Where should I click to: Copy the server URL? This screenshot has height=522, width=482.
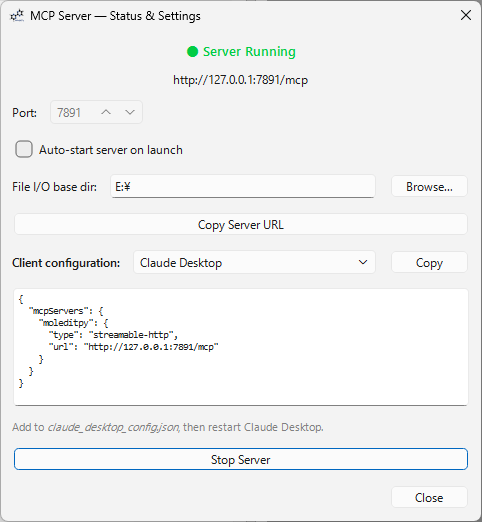(241, 224)
